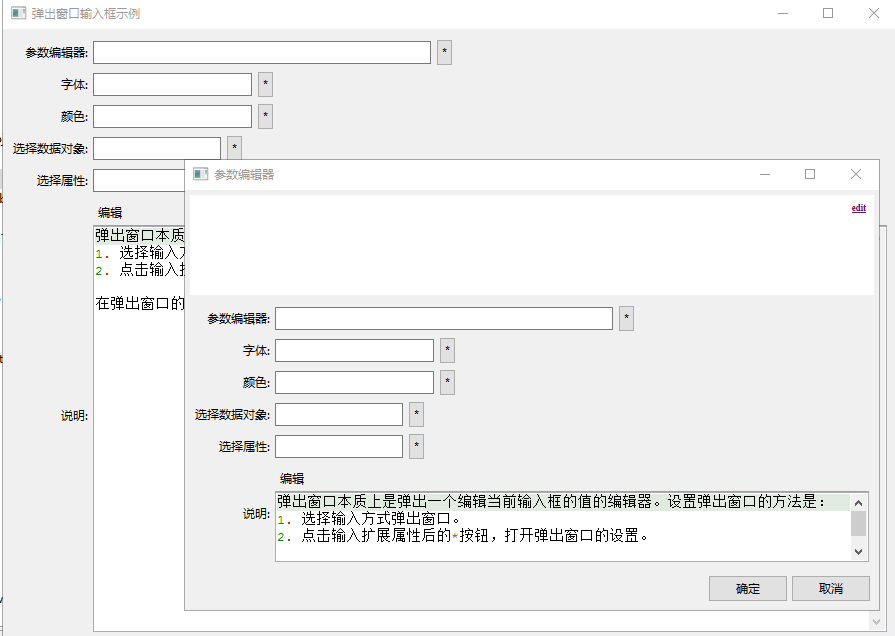Click asterisk button beside dialog's 选择属性 field
The image size is (895, 636).
417,447
